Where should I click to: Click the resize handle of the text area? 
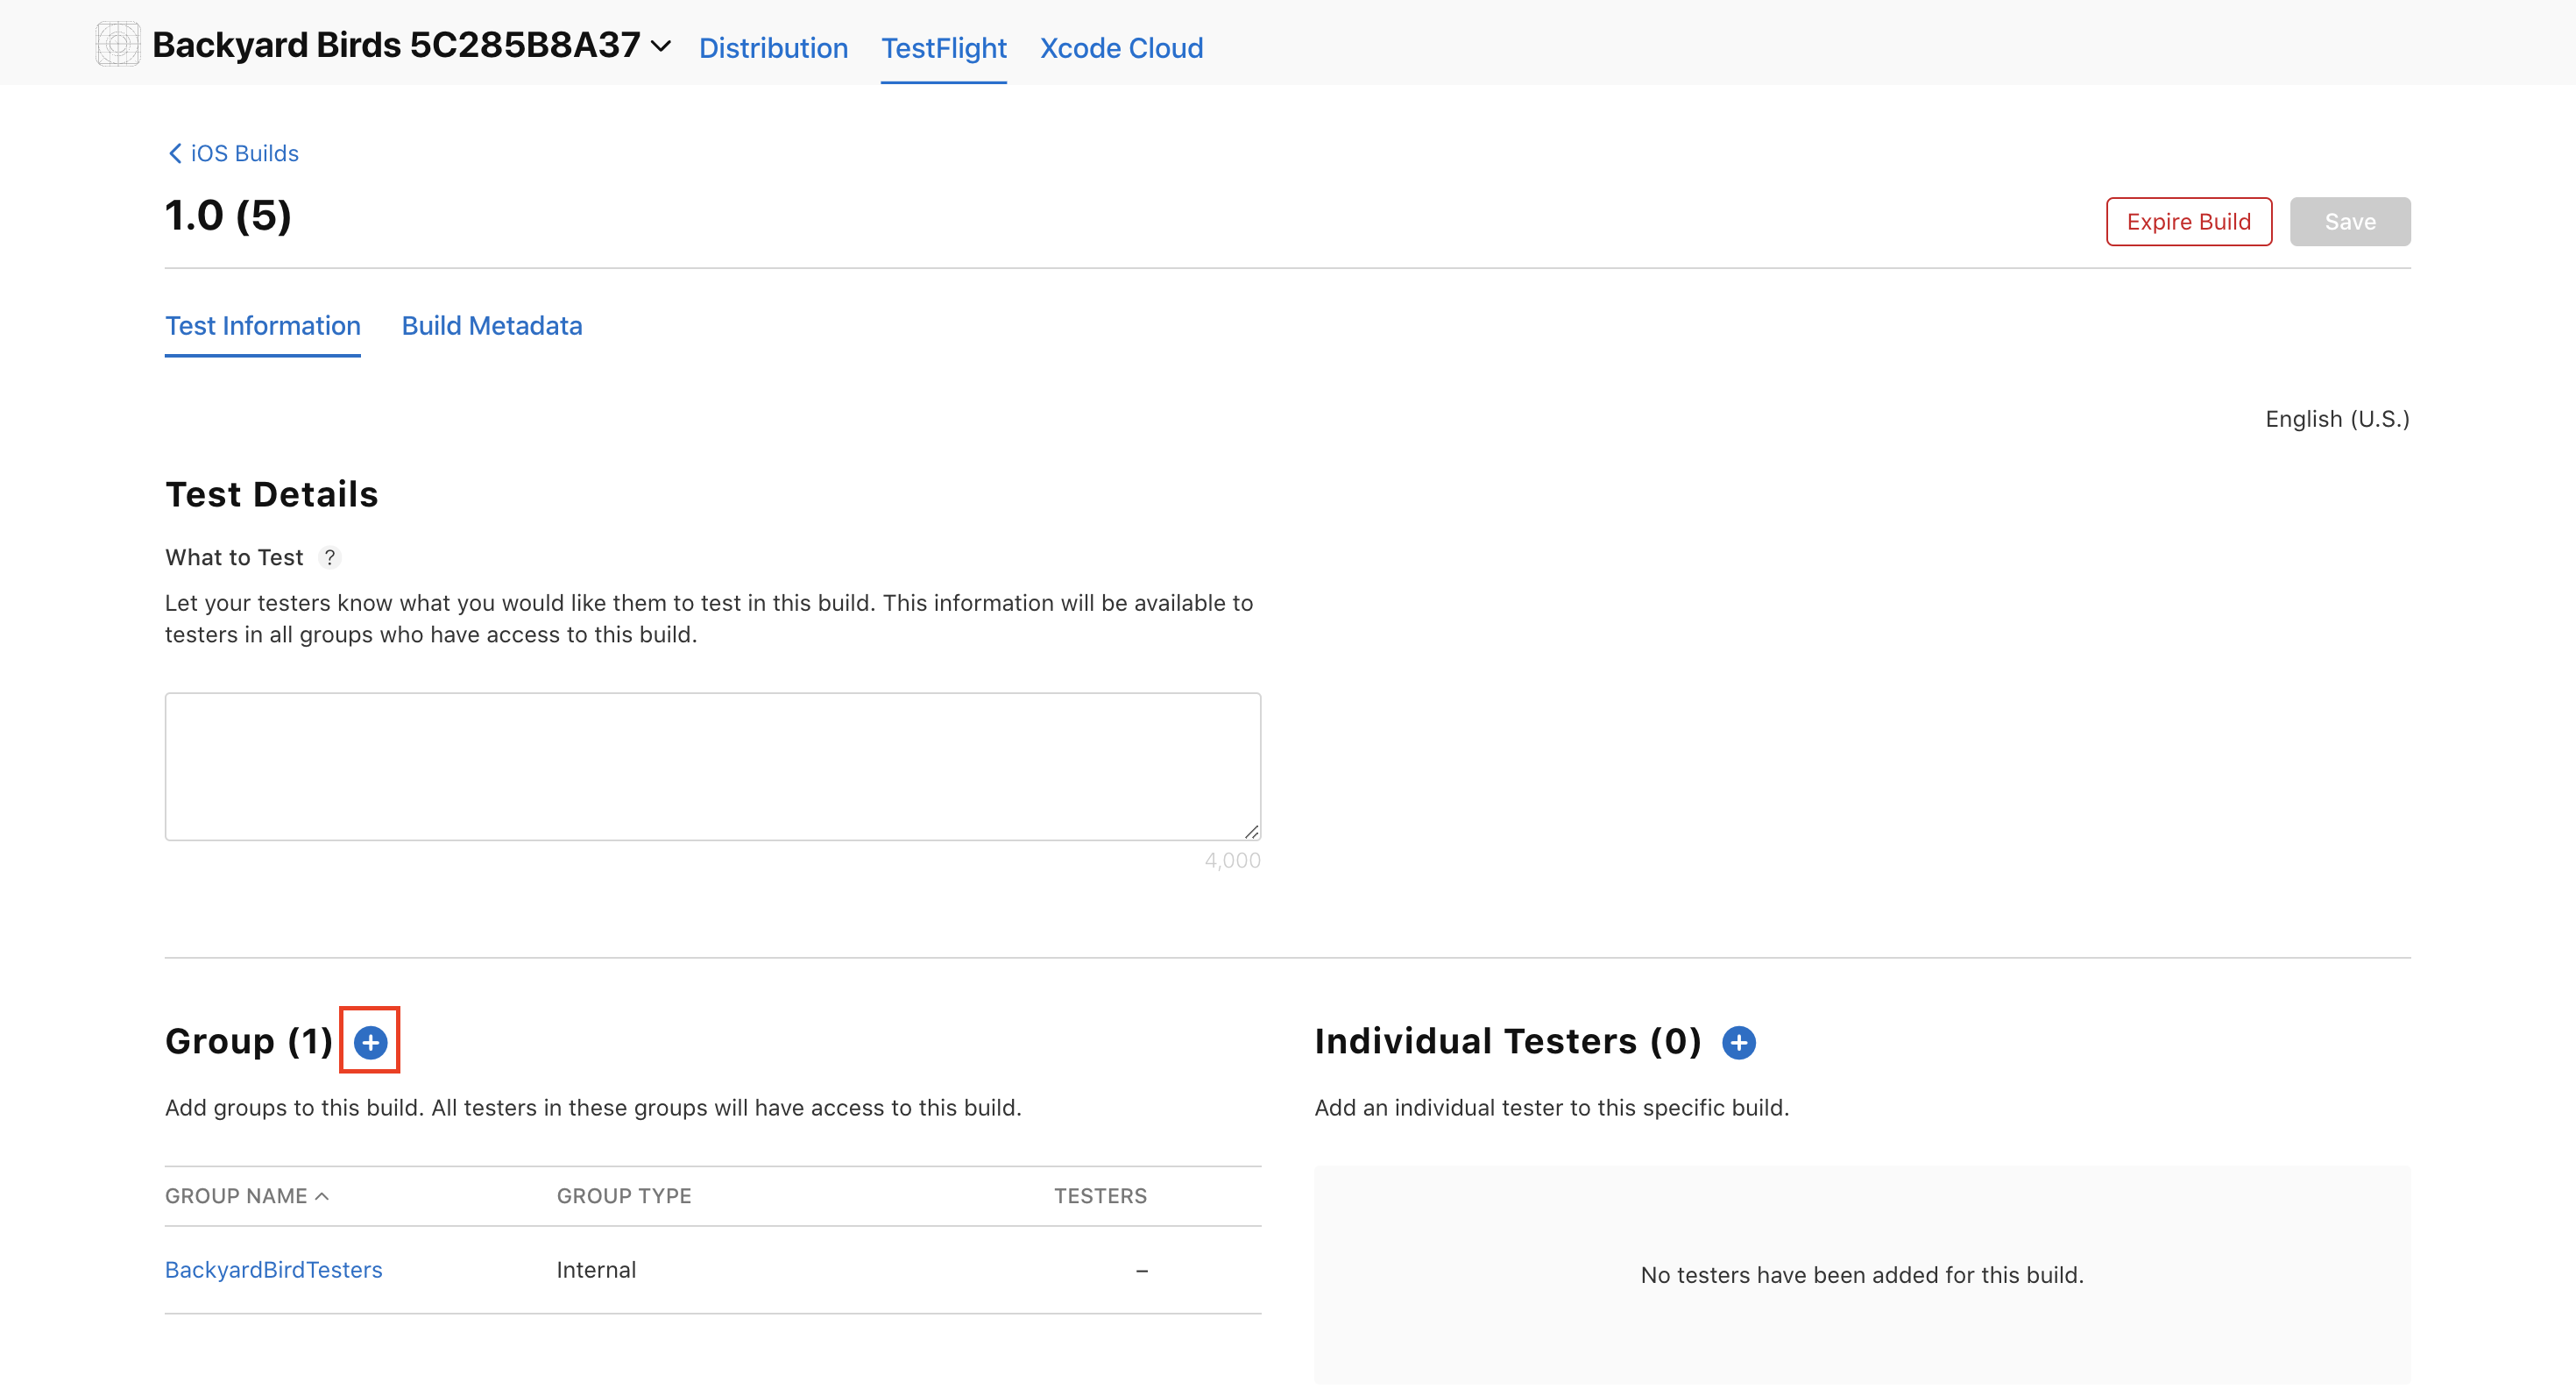coord(1251,831)
